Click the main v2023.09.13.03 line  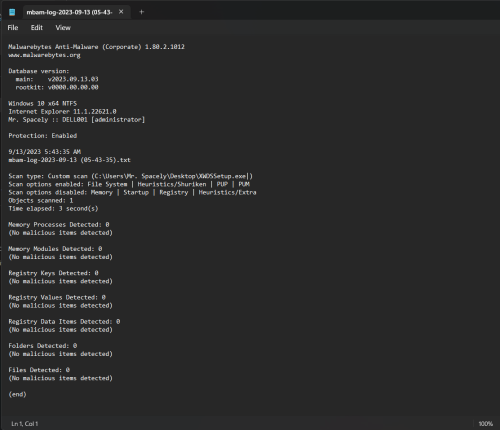pos(57,79)
